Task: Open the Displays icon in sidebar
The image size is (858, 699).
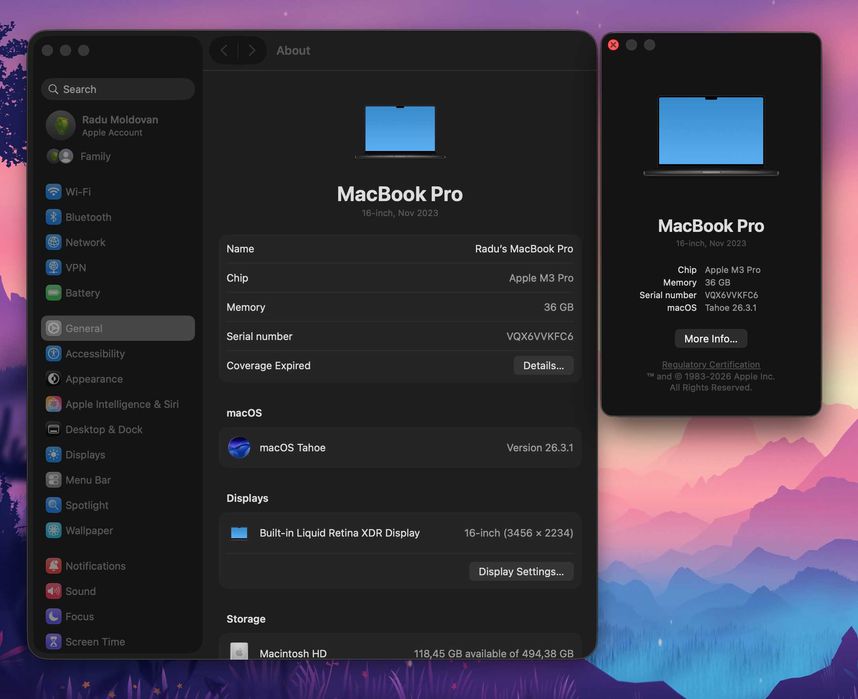Action: click(53, 454)
